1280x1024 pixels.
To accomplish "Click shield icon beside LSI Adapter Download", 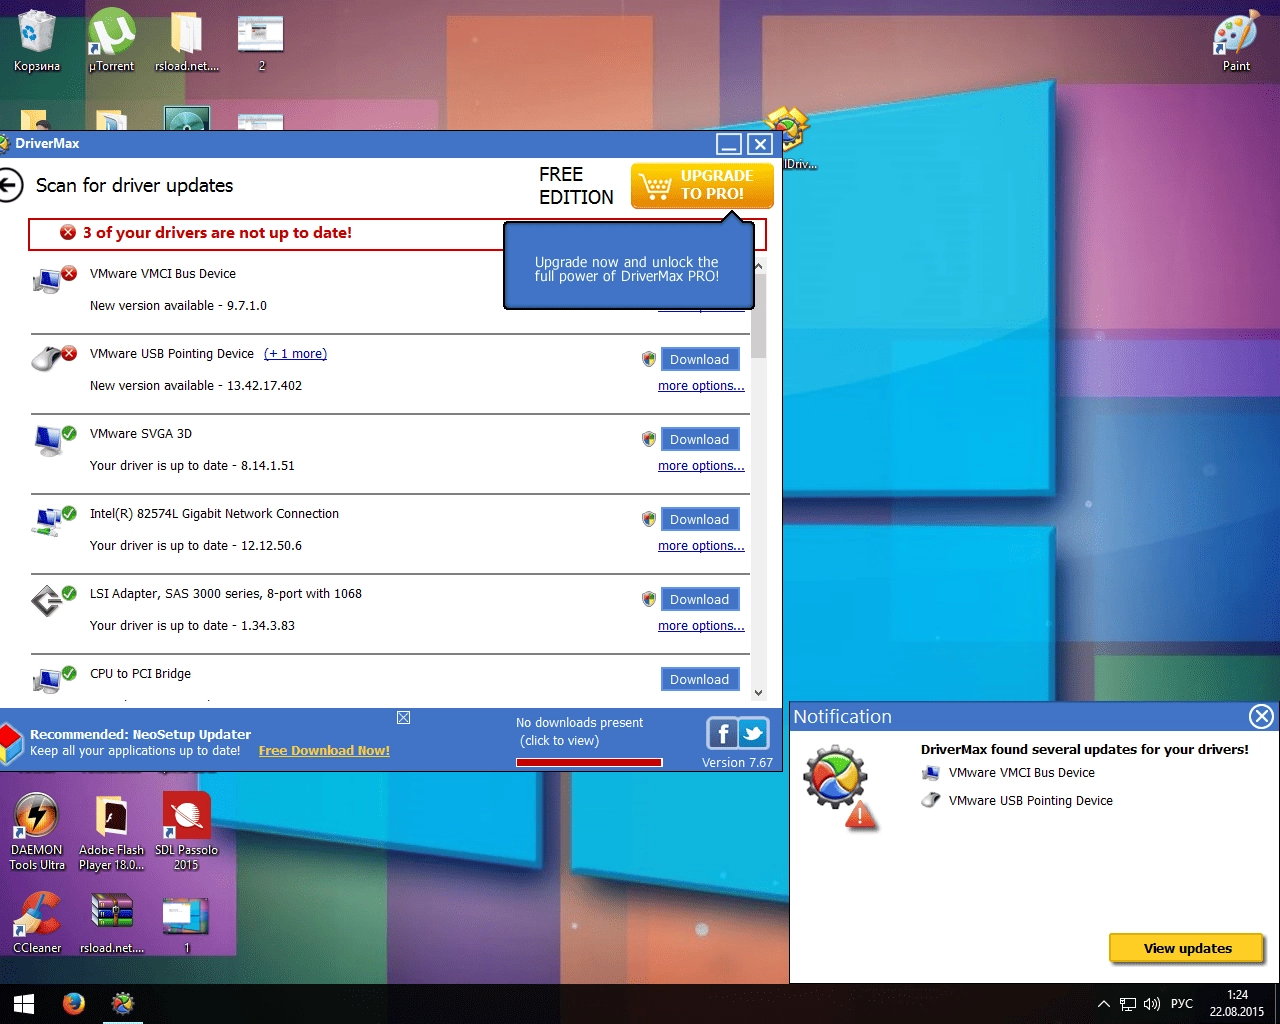I will click(649, 599).
